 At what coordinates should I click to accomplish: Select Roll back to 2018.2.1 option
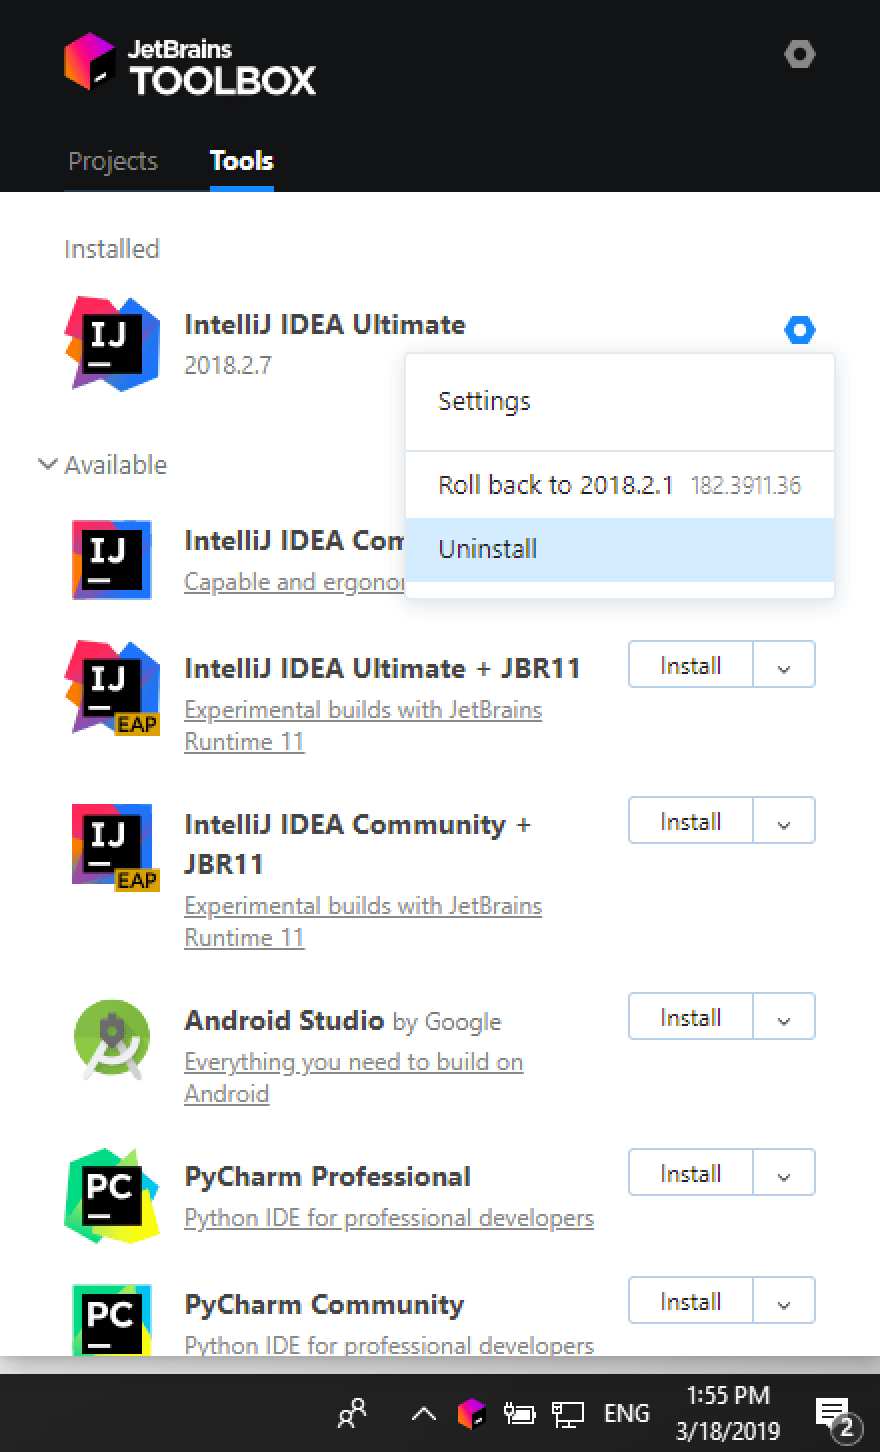(x=620, y=486)
